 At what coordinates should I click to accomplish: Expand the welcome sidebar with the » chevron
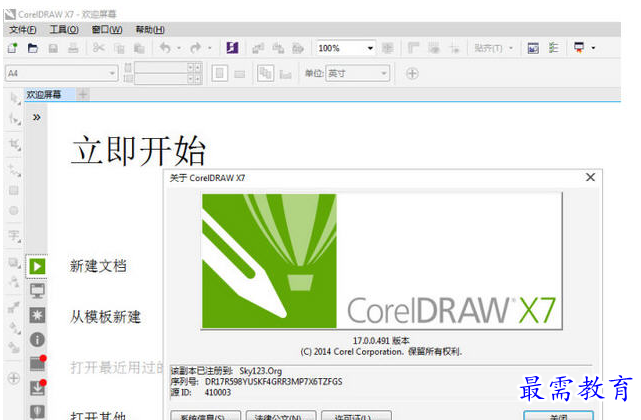pos(37,118)
